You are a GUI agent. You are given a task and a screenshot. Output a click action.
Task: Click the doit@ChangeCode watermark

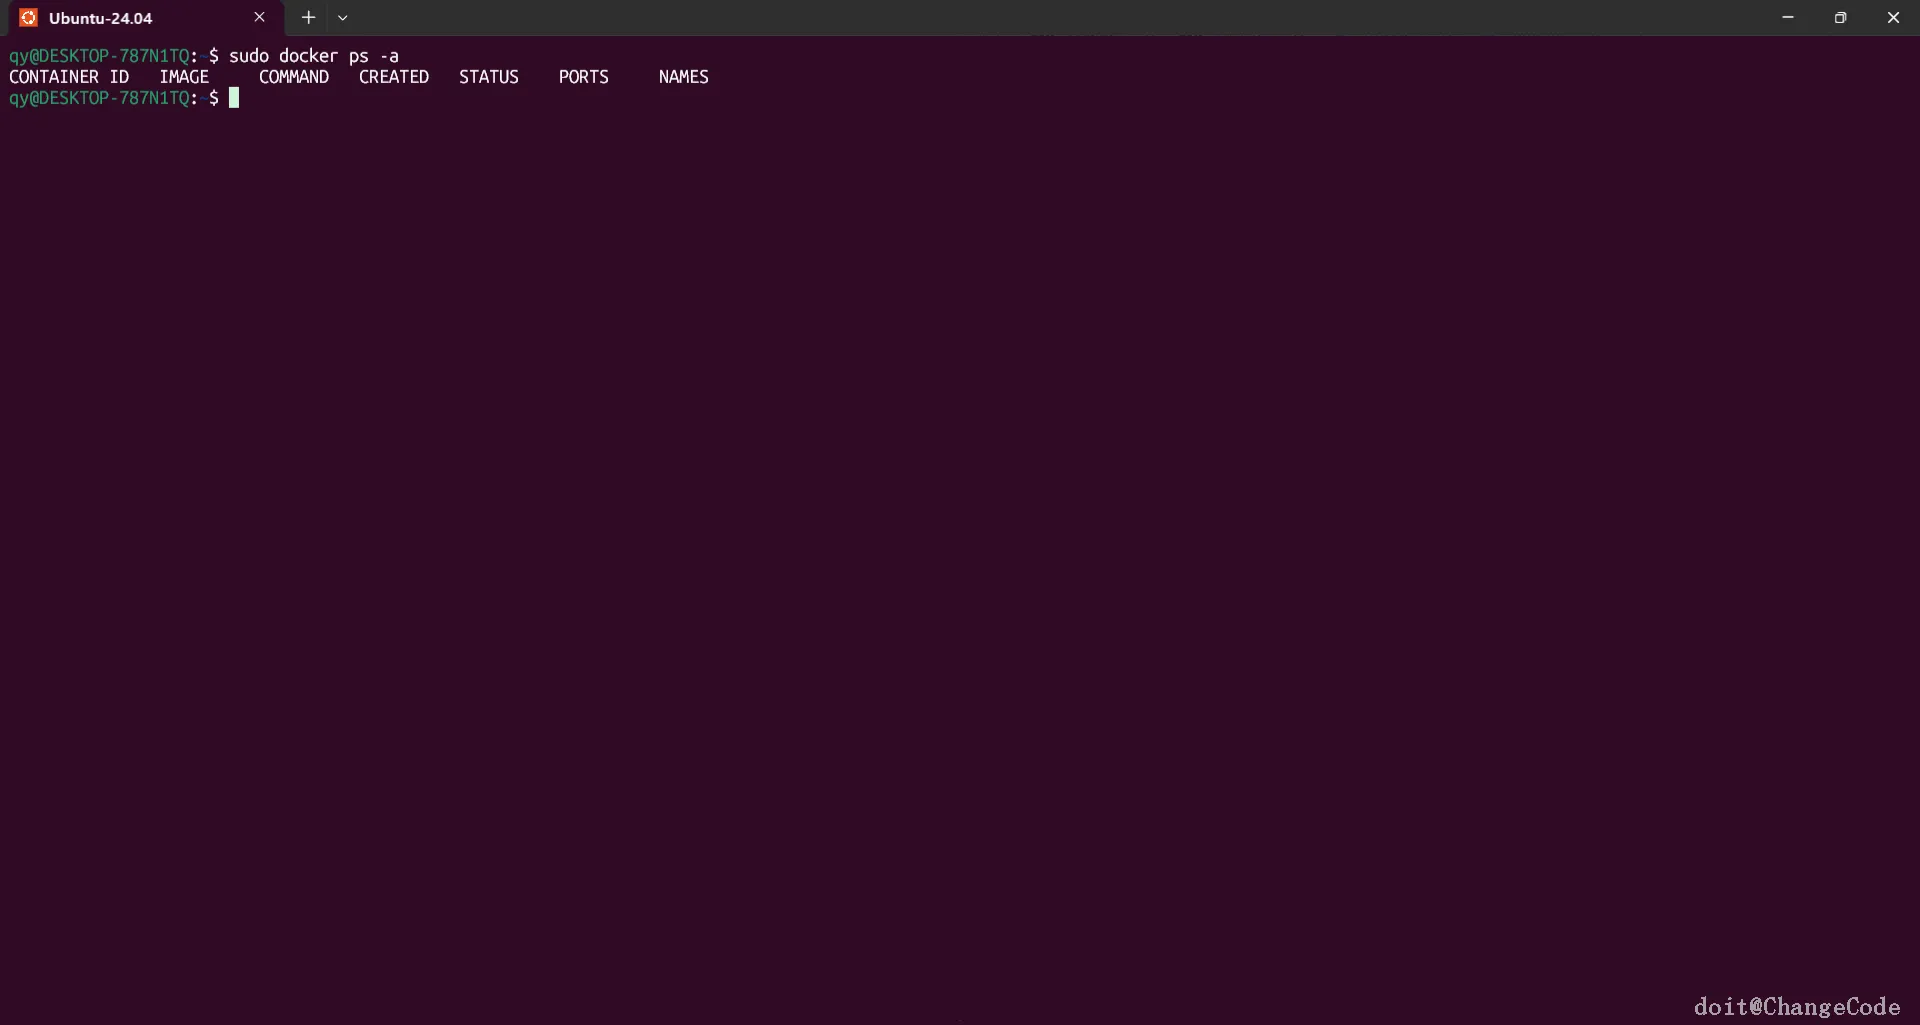pyautogui.click(x=1797, y=1006)
